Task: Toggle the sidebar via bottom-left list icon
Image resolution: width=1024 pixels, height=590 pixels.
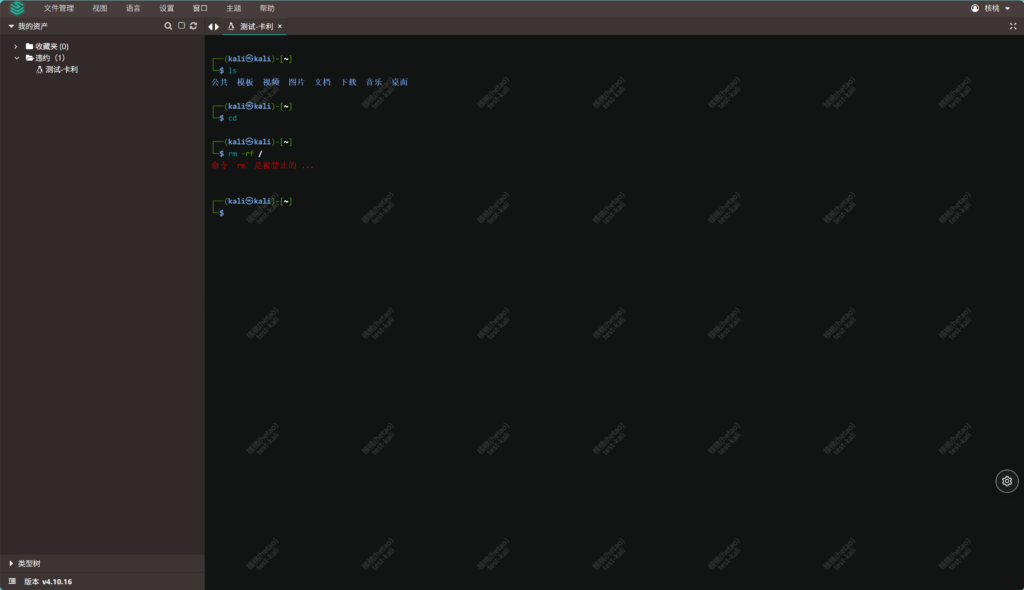Action: [12, 581]
